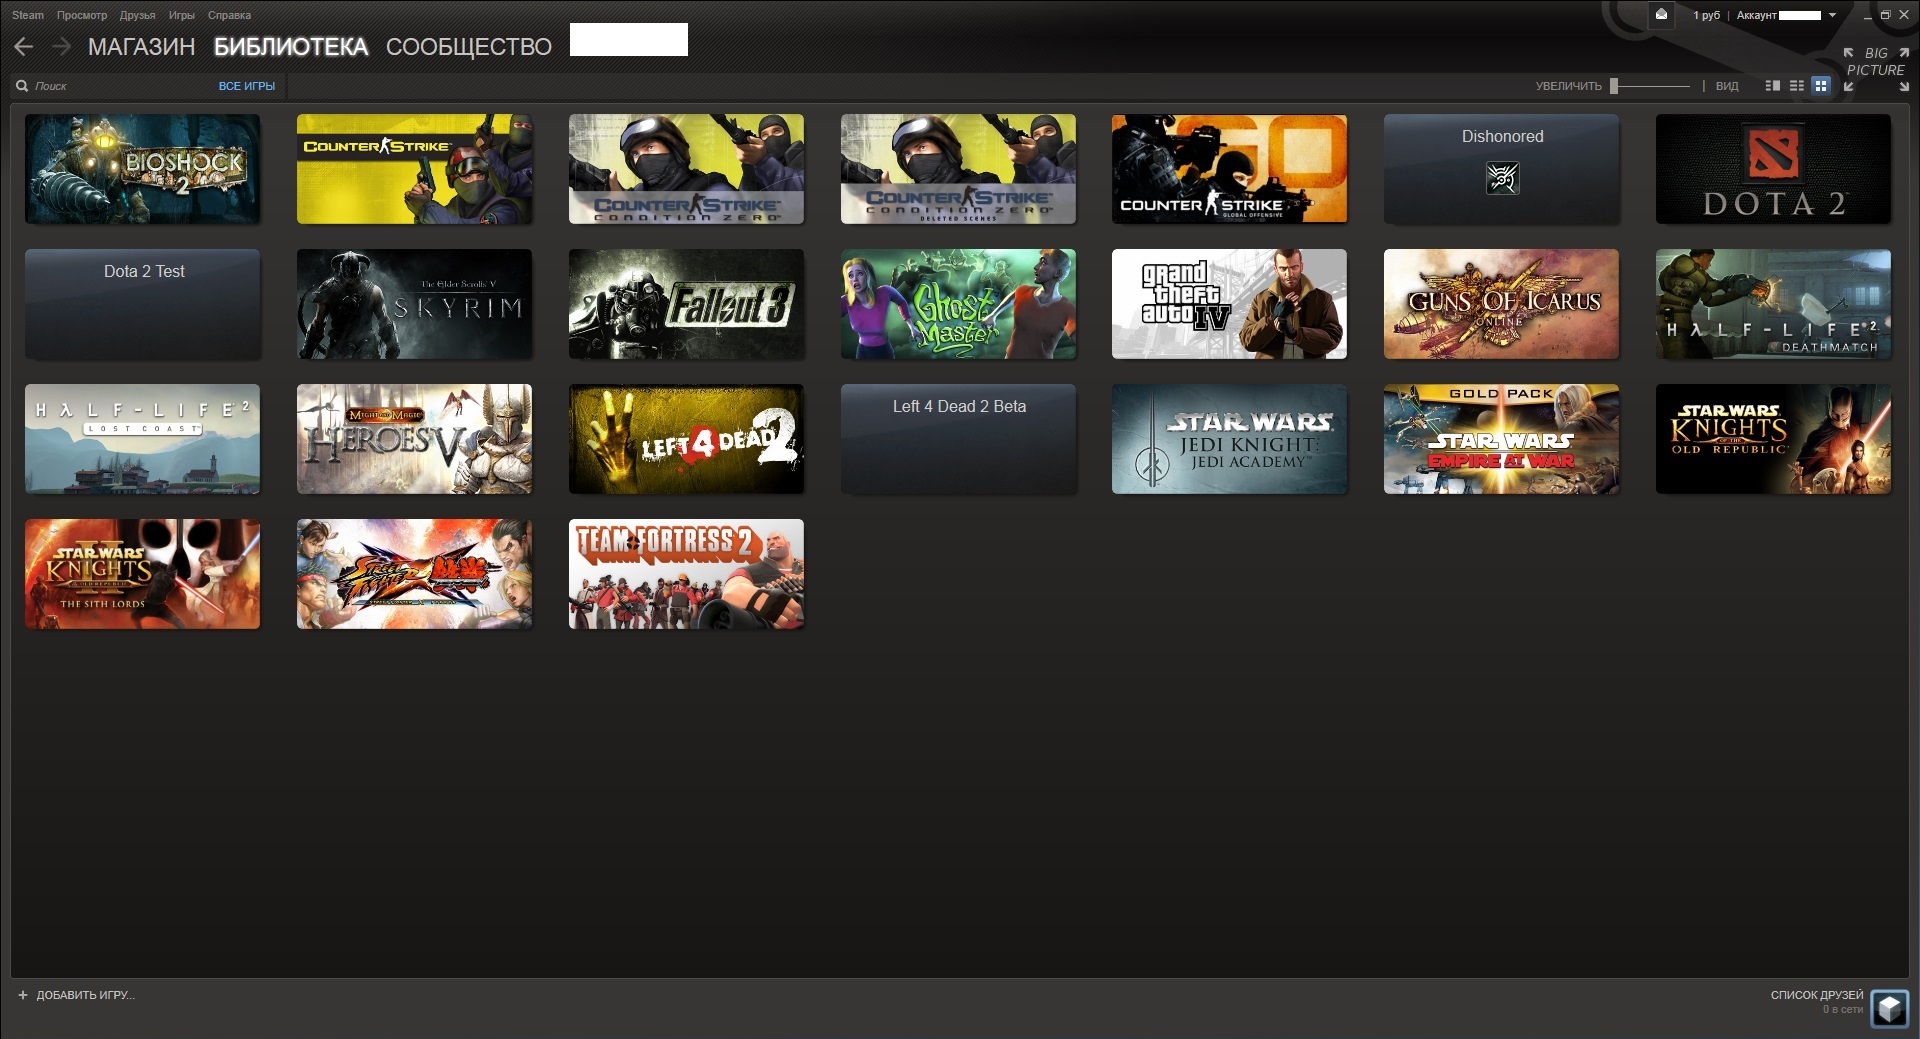Select the Ghost Master tile

[958, 303]
